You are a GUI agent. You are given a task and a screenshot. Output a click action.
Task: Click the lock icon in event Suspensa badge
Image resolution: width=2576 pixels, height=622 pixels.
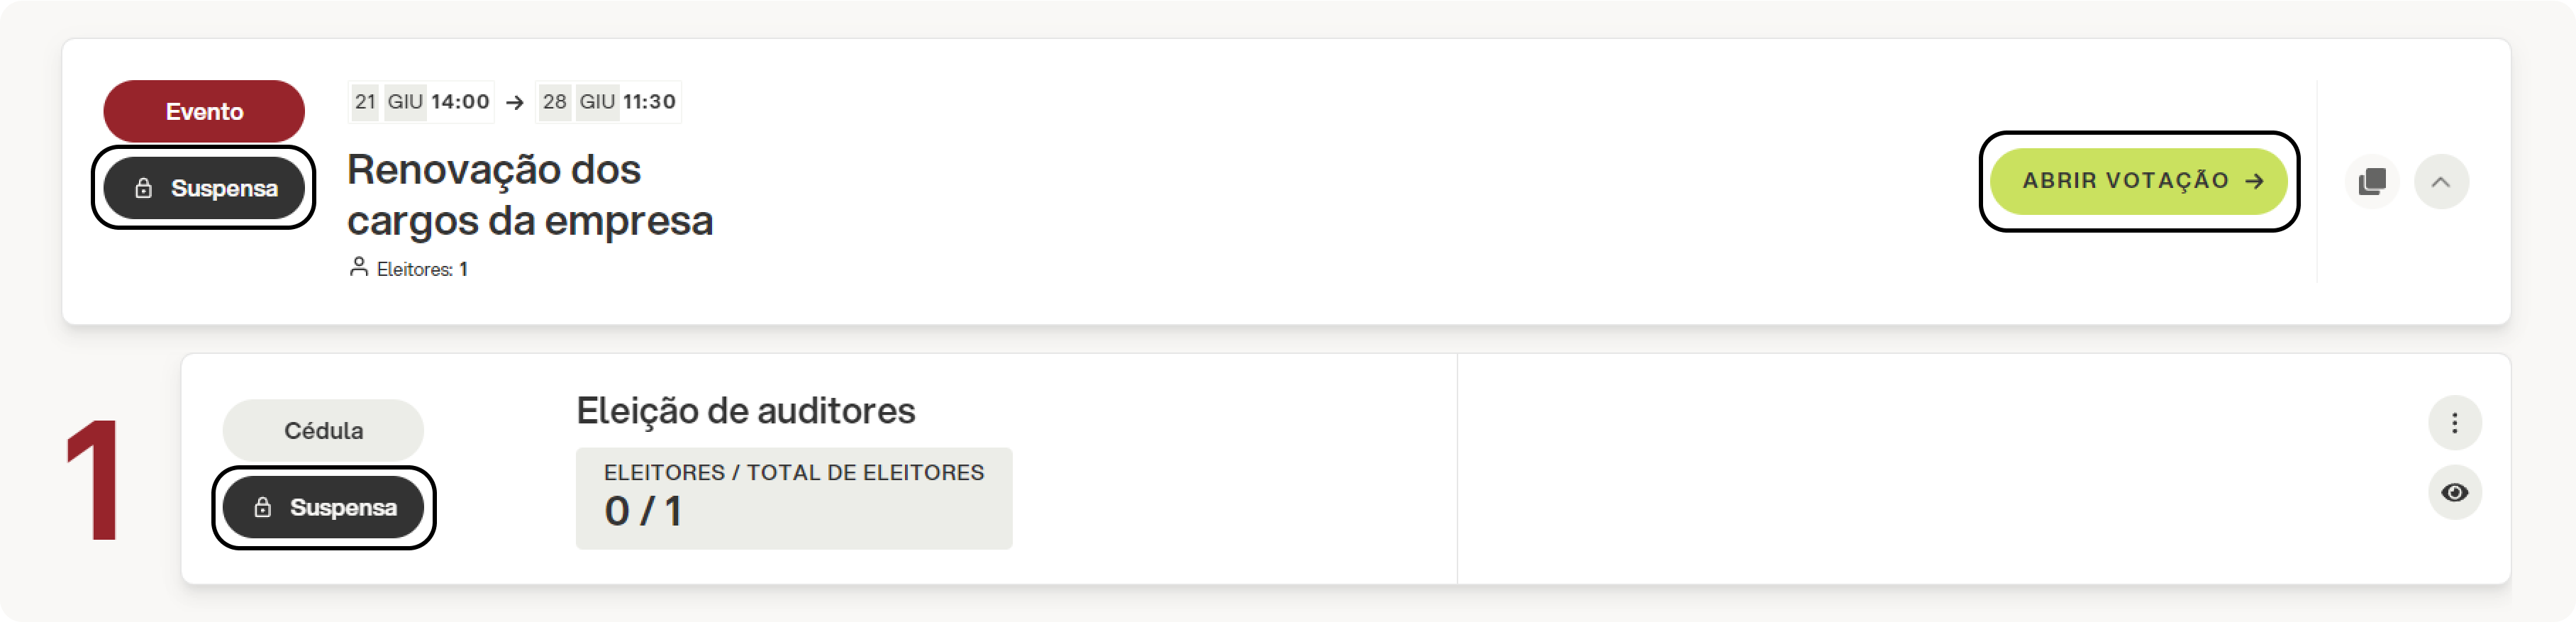pyautogui.click(x=144, y=188)
